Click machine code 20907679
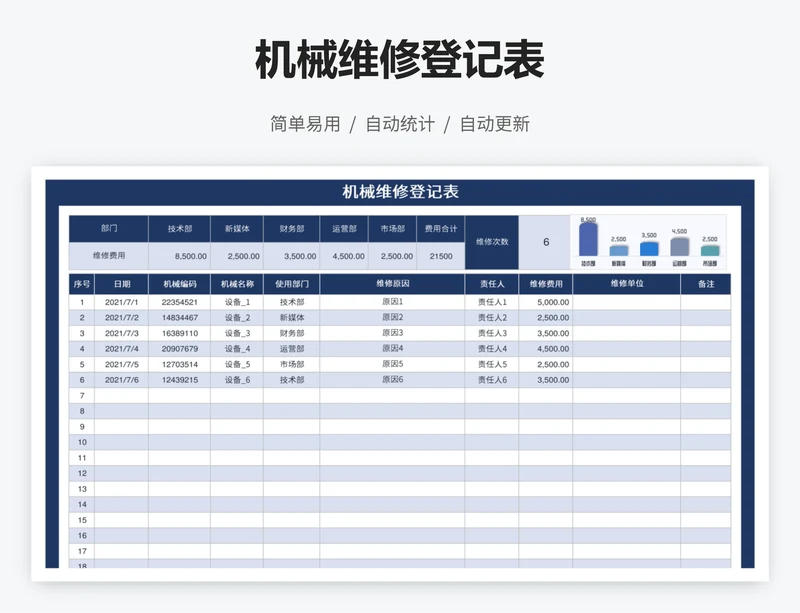 pyautogui.click(x=180, y=349)
